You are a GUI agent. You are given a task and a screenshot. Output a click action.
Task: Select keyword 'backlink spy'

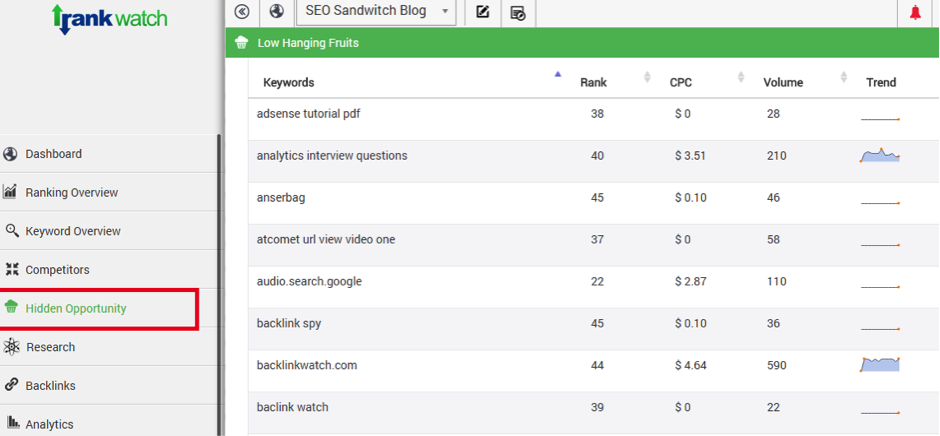(288, 323)
